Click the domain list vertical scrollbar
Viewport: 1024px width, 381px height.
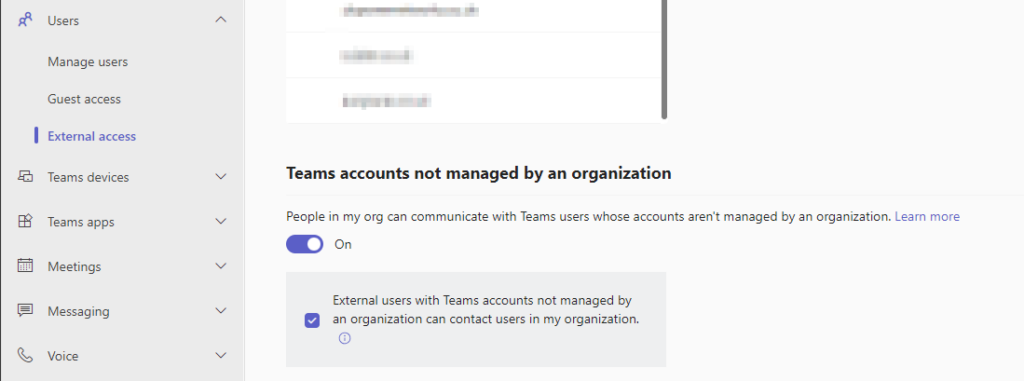[664, 59]
